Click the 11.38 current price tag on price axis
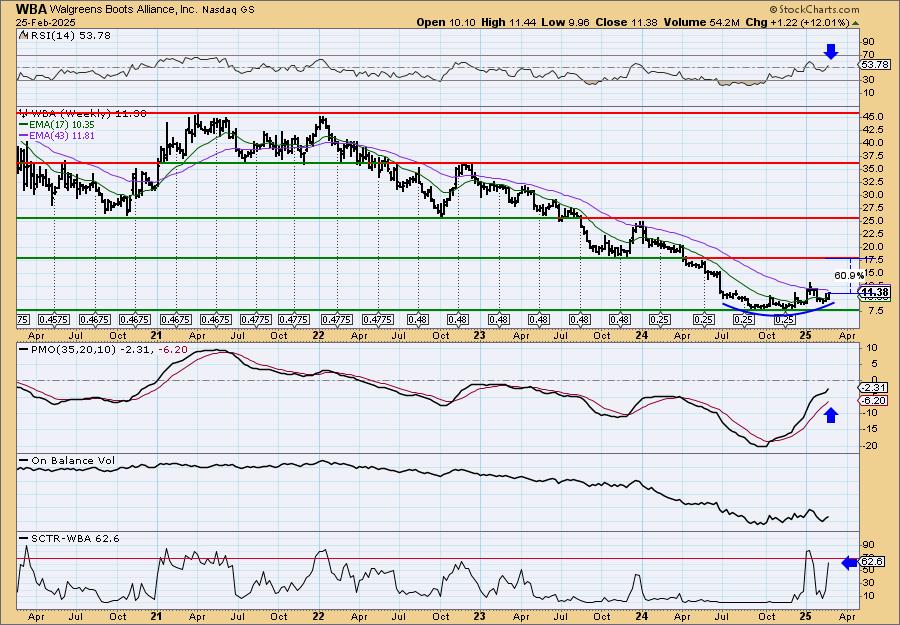The image size is (900, 625). point(875,292)
